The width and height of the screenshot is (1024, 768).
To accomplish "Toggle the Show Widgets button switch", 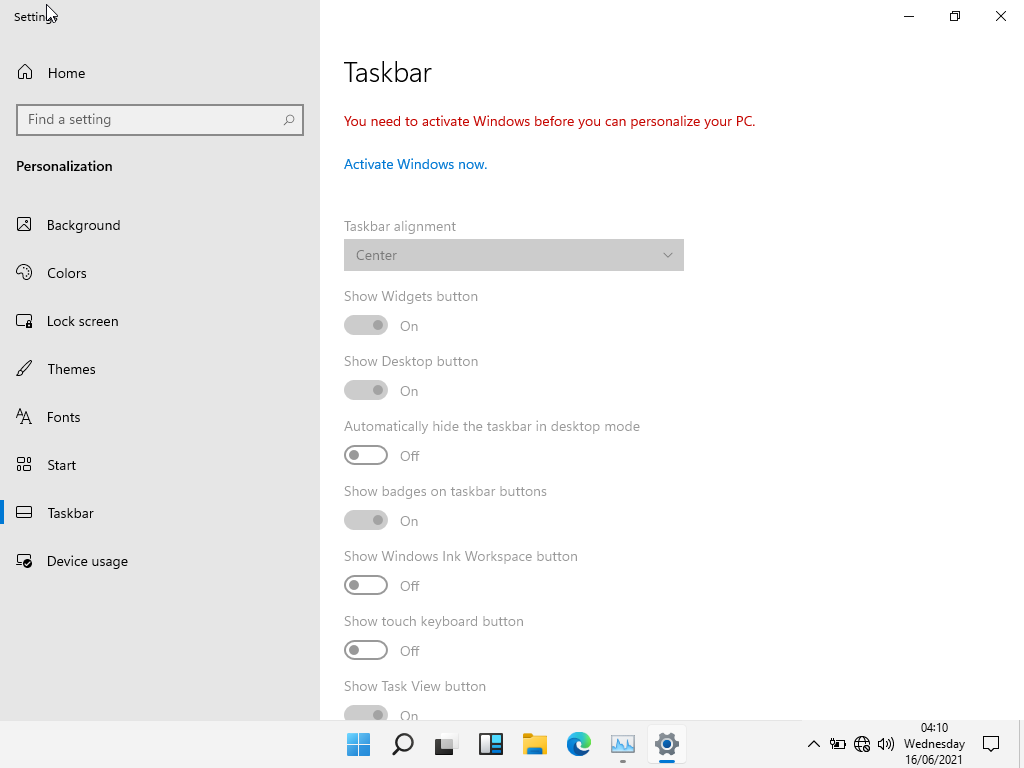I will tap(366, 325).
